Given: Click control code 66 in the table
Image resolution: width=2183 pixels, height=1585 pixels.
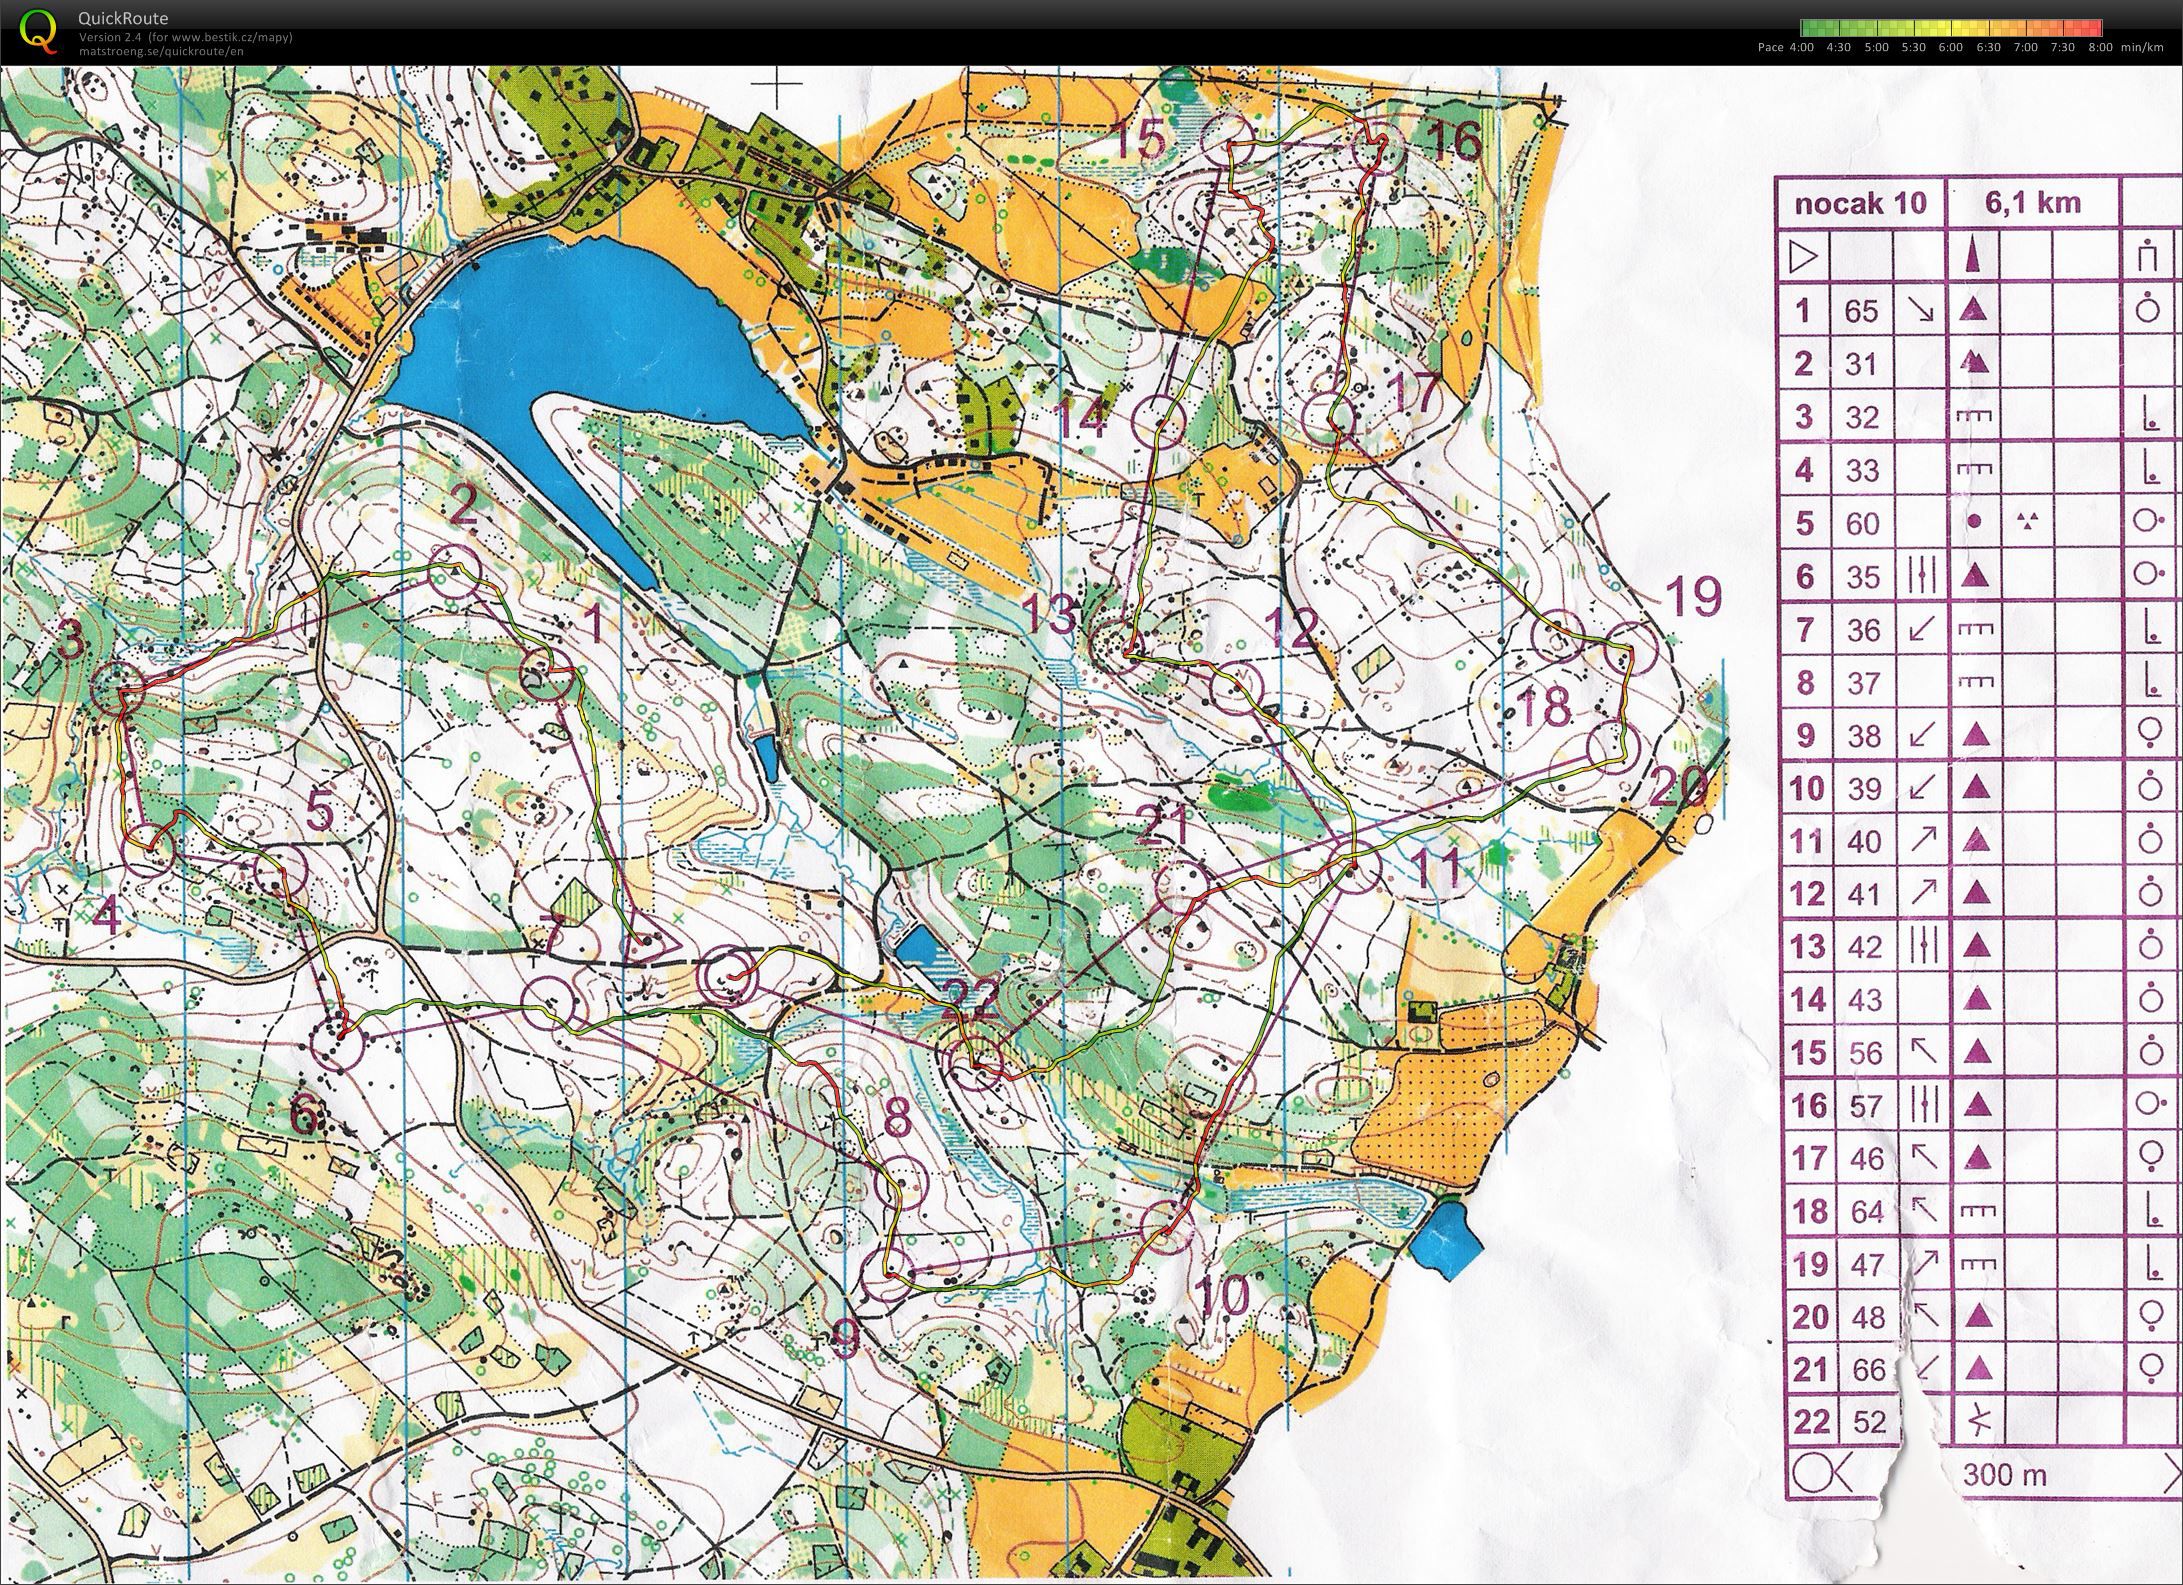Looking at the screenshot, I should 1867,1369.
